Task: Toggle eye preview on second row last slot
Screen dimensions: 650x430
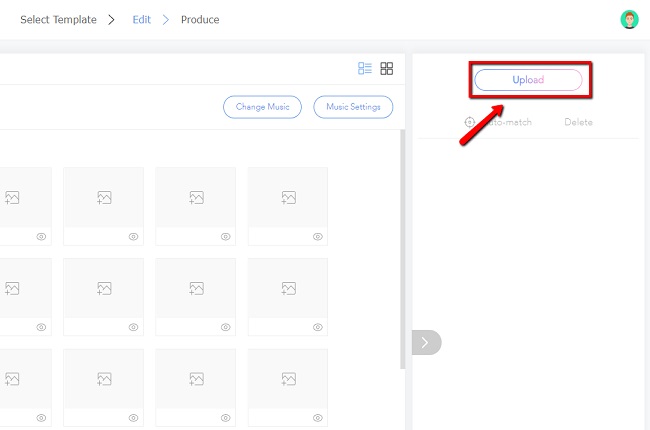Action: pos(317,327)
